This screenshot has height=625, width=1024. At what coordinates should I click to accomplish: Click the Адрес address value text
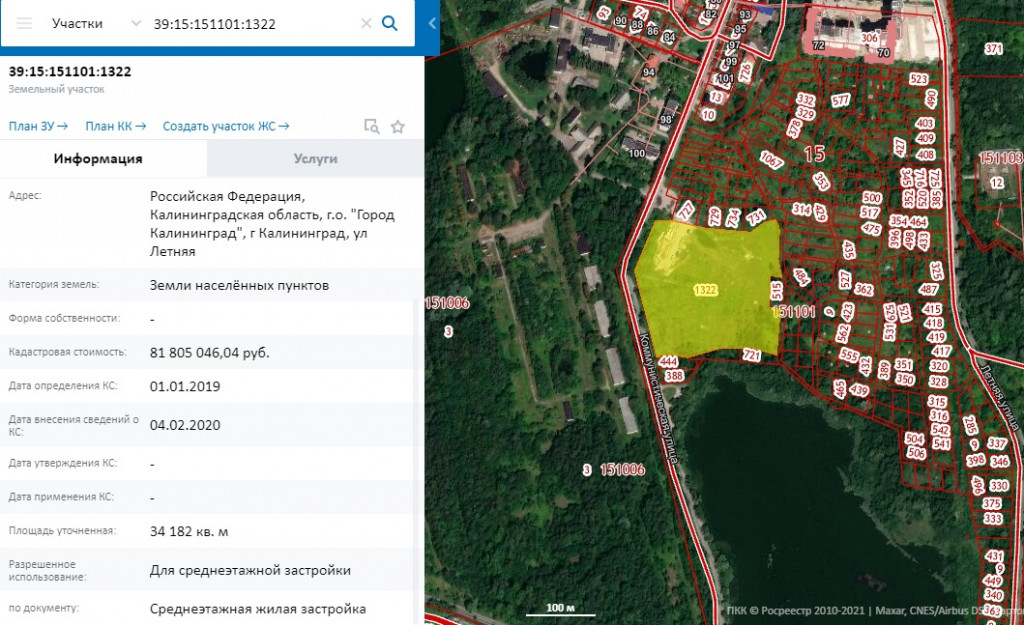pos(272,224)
